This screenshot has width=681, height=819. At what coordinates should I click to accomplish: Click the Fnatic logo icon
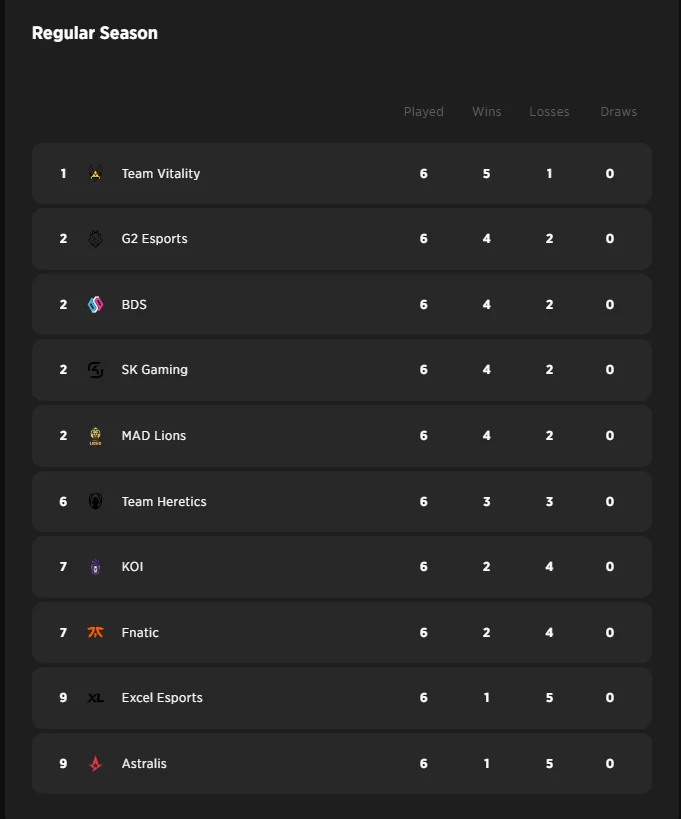coord(95,632)
